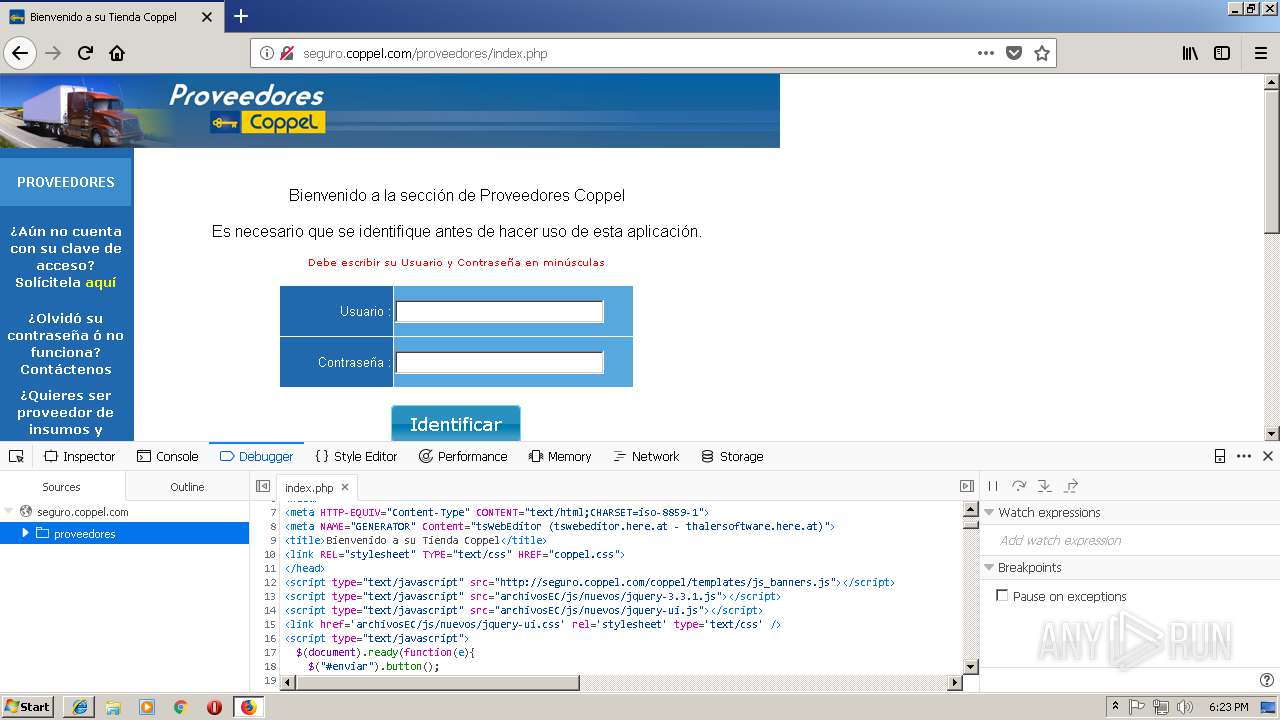Close index.php source tab
Screen dimensions: 1280x720
345,487
